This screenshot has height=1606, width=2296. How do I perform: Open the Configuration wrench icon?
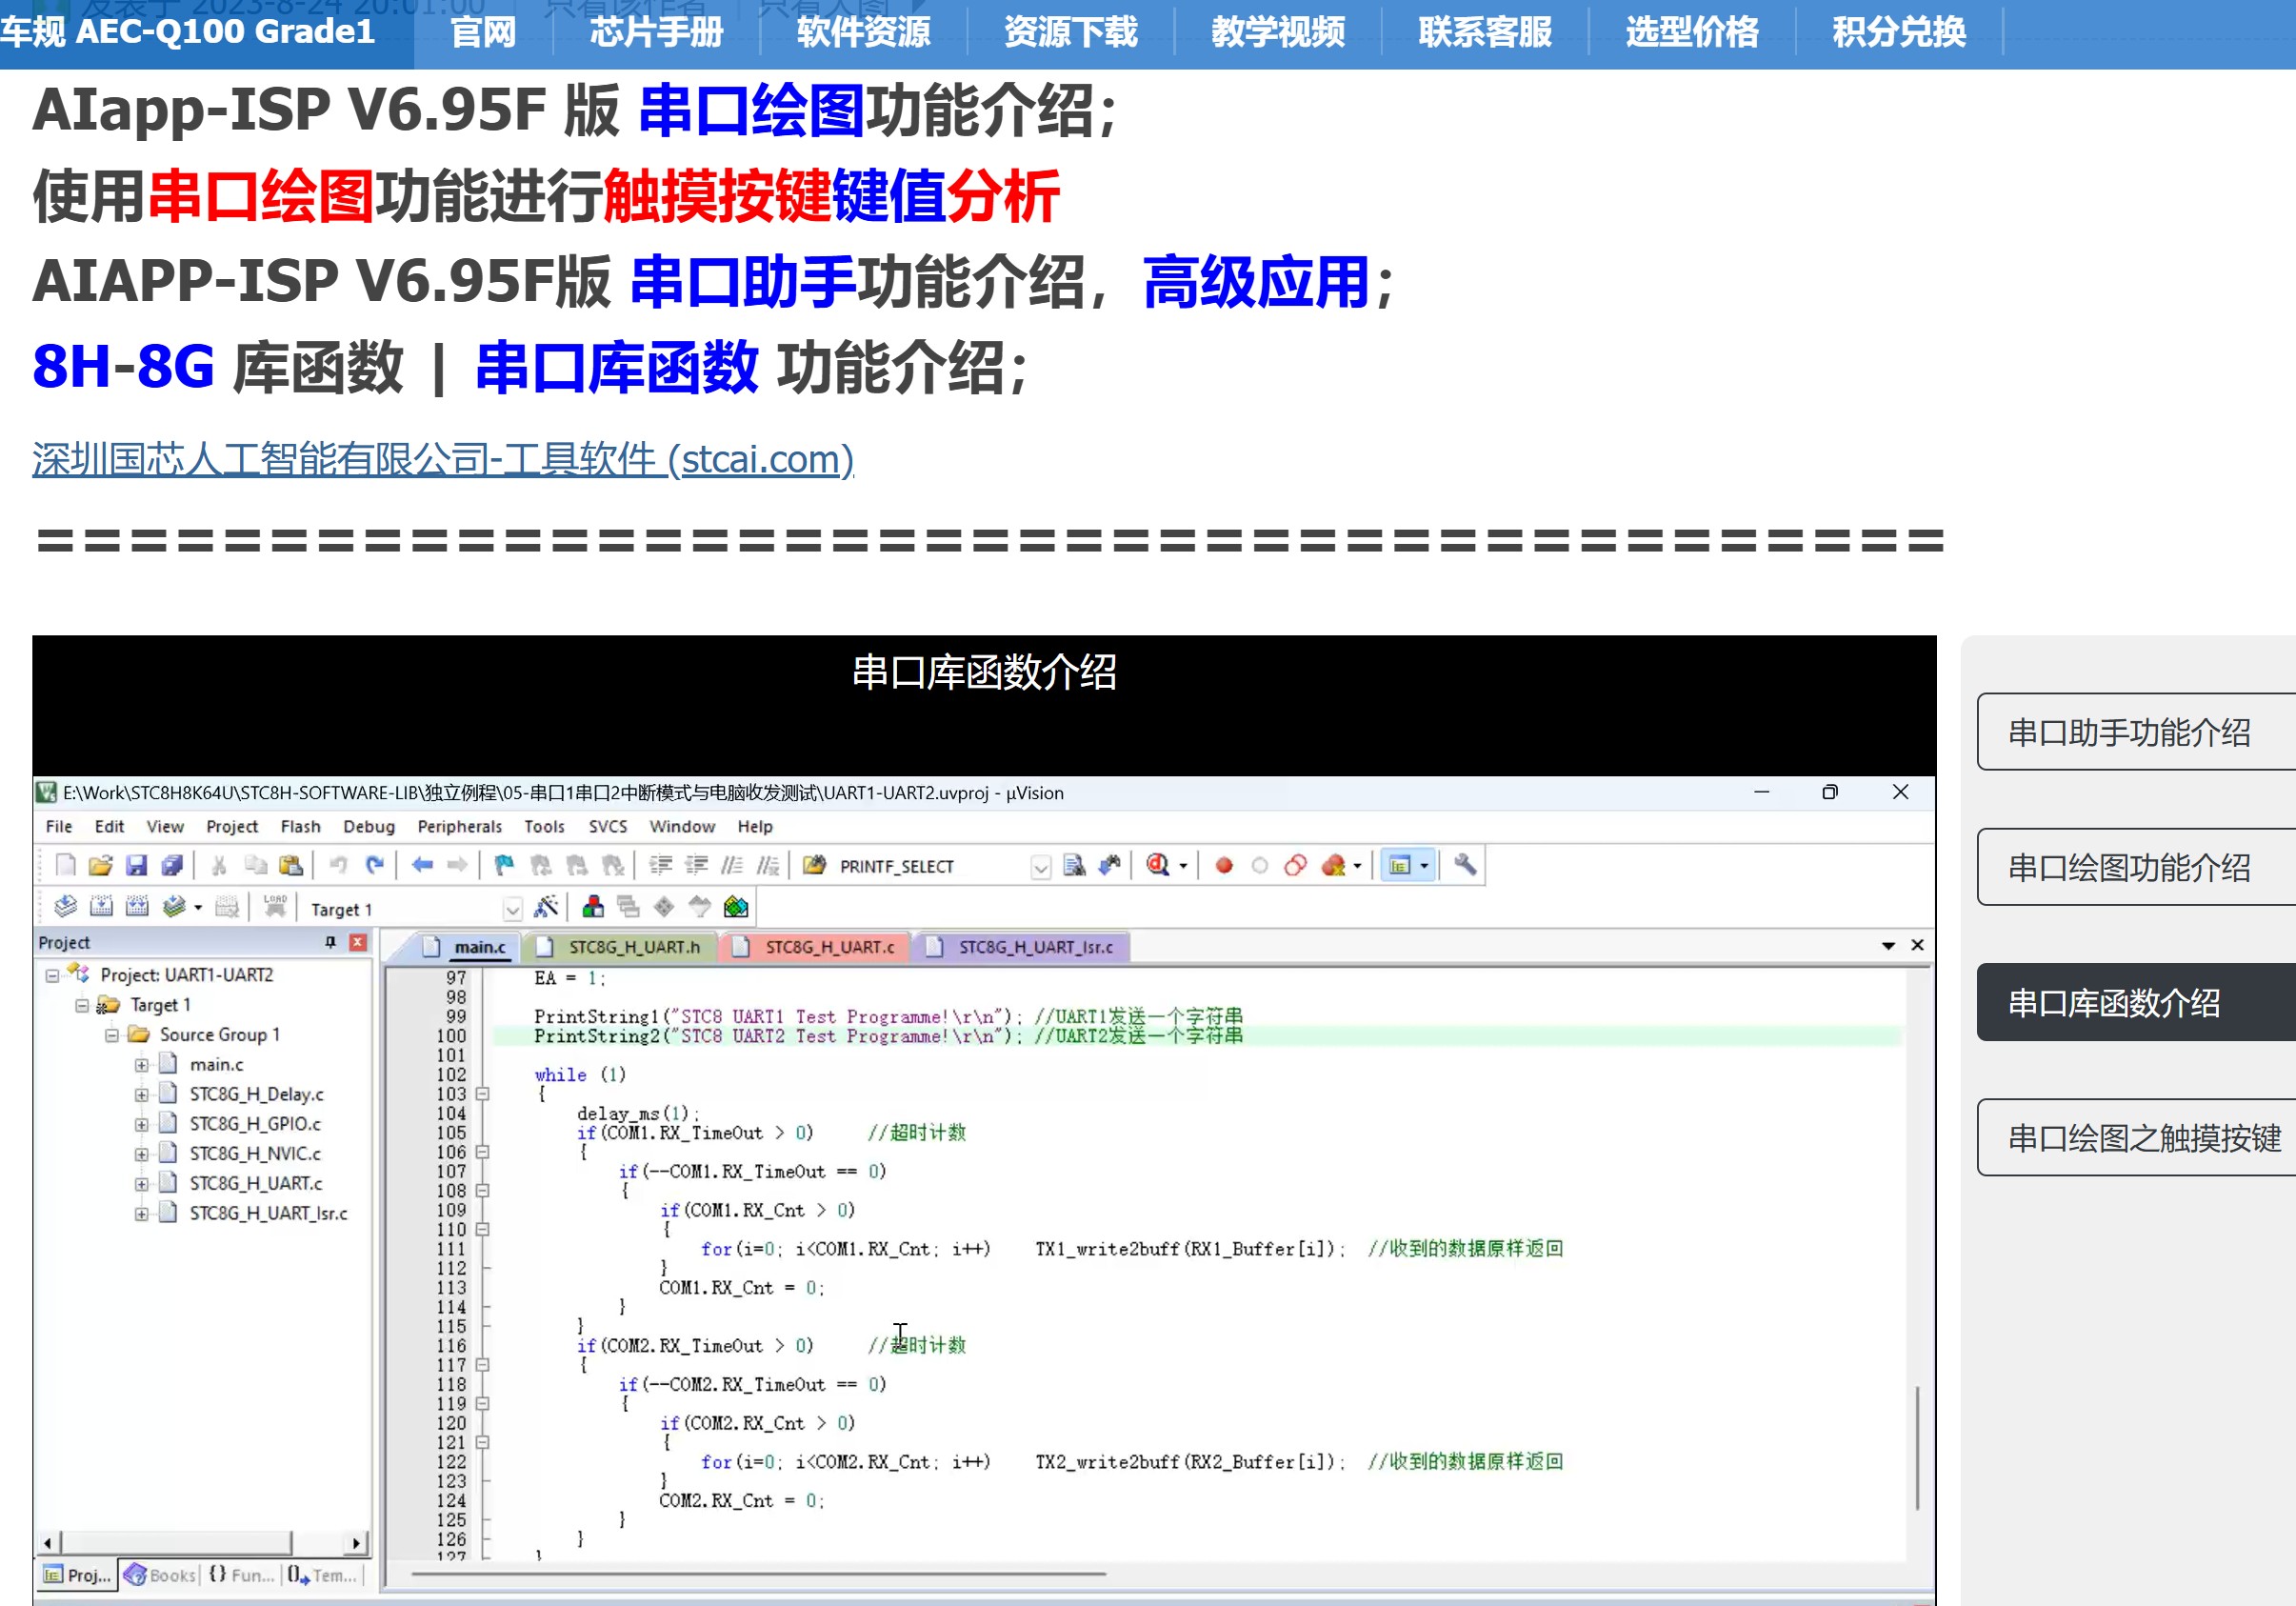(x=1465, y=866)
